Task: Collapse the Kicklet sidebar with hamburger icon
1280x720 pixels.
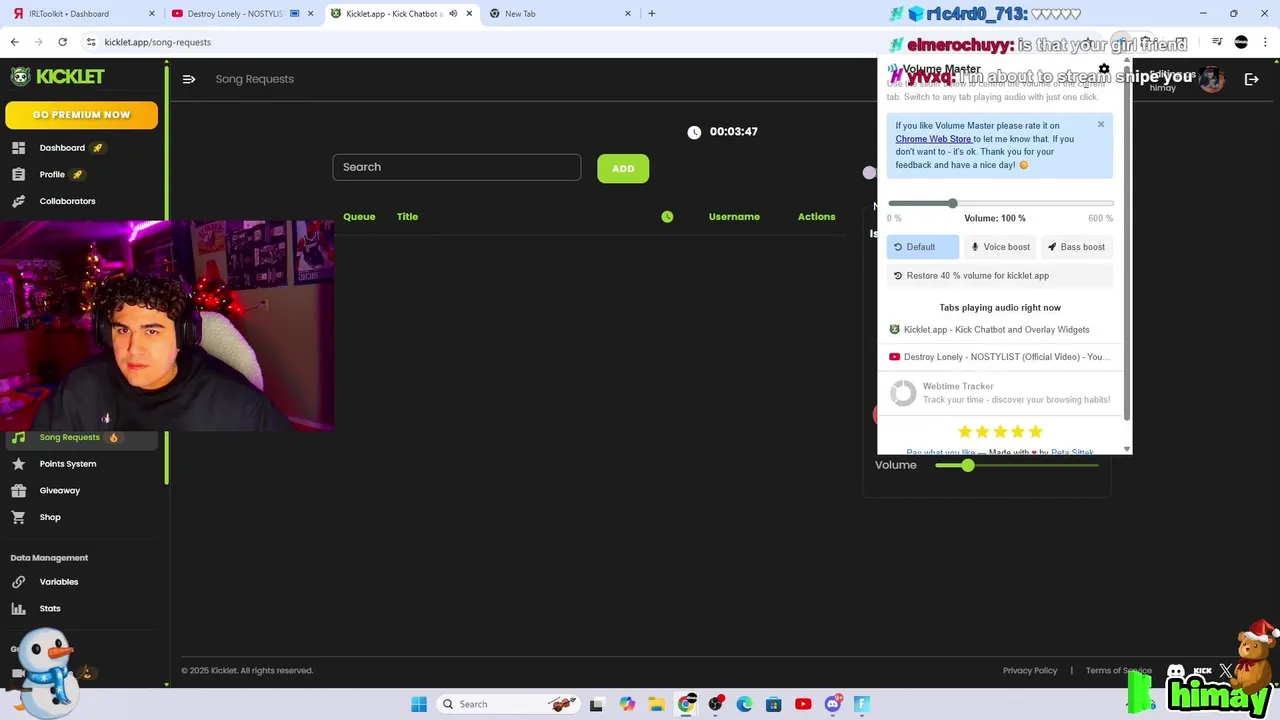Action: coord(189,79)
